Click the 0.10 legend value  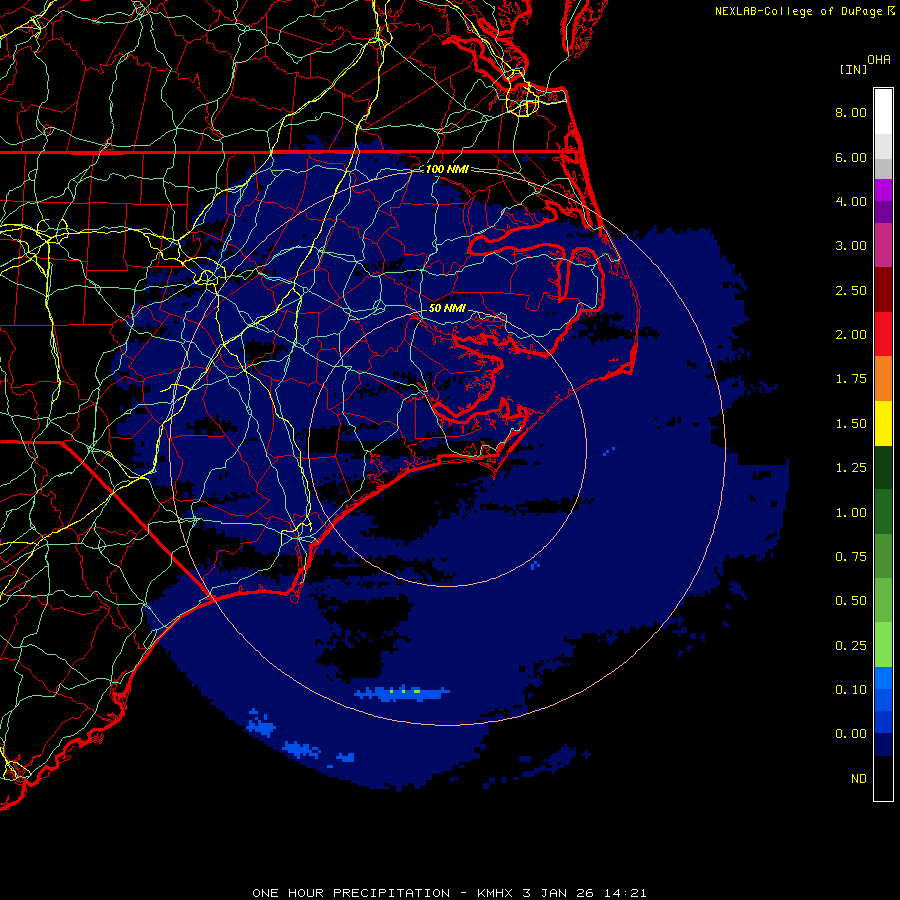(851, 690)
